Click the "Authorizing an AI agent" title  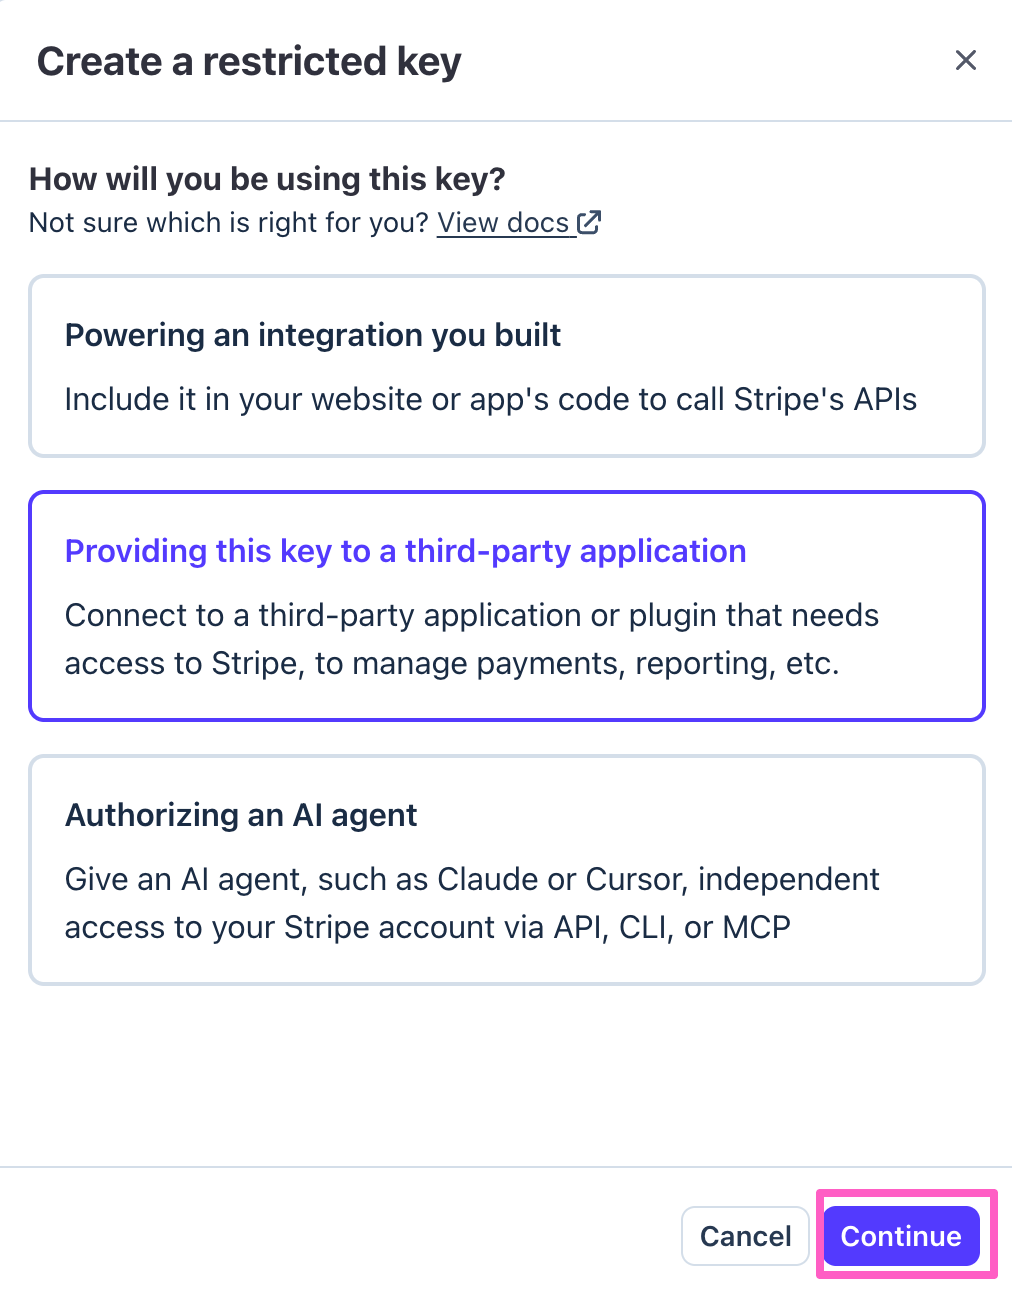pyautogui.click(x=241, y=815)
